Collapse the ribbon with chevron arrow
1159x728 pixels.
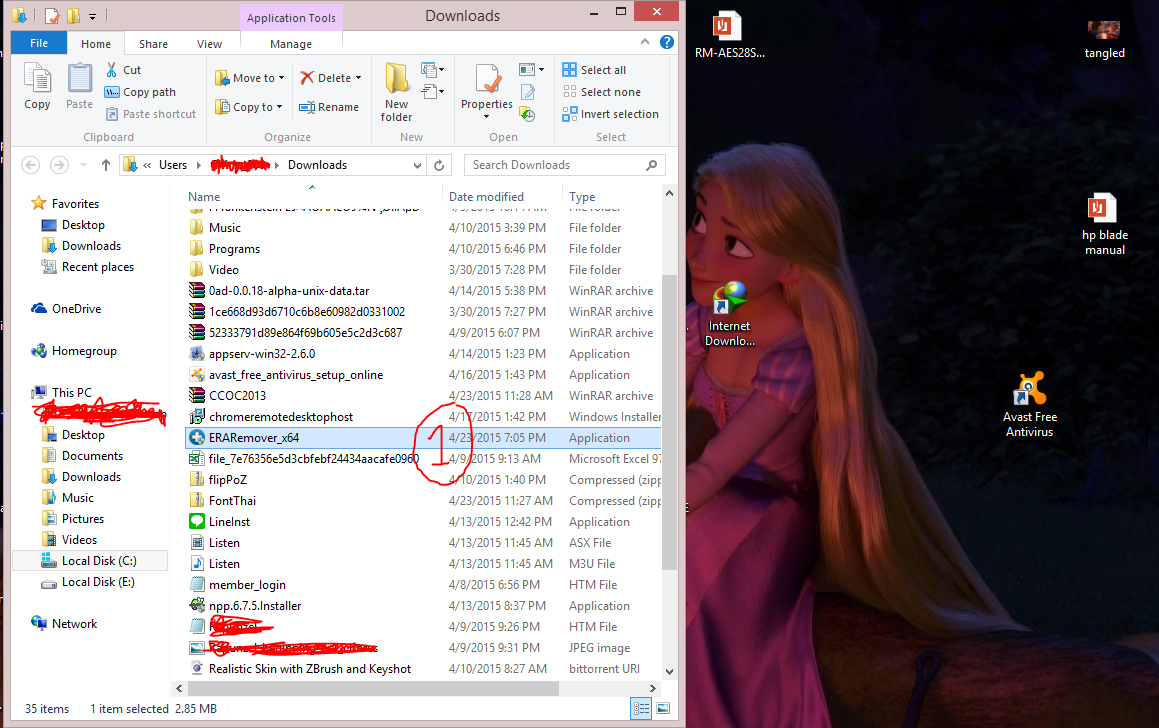645,42
